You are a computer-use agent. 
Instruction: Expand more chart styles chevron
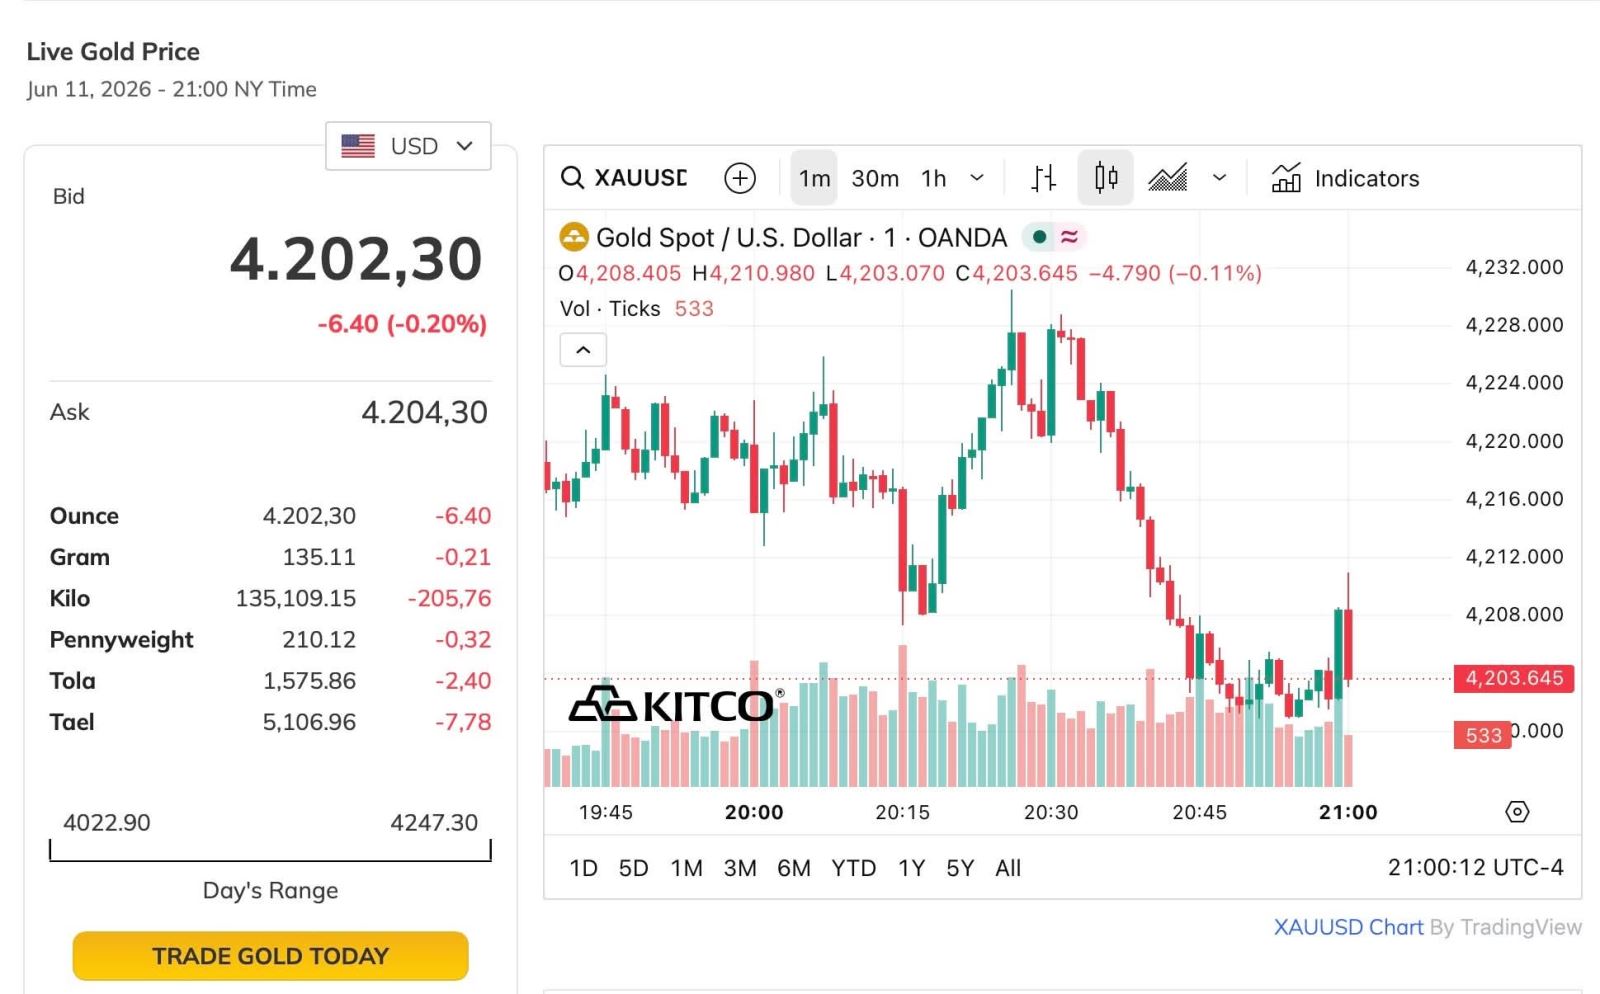1219,178
